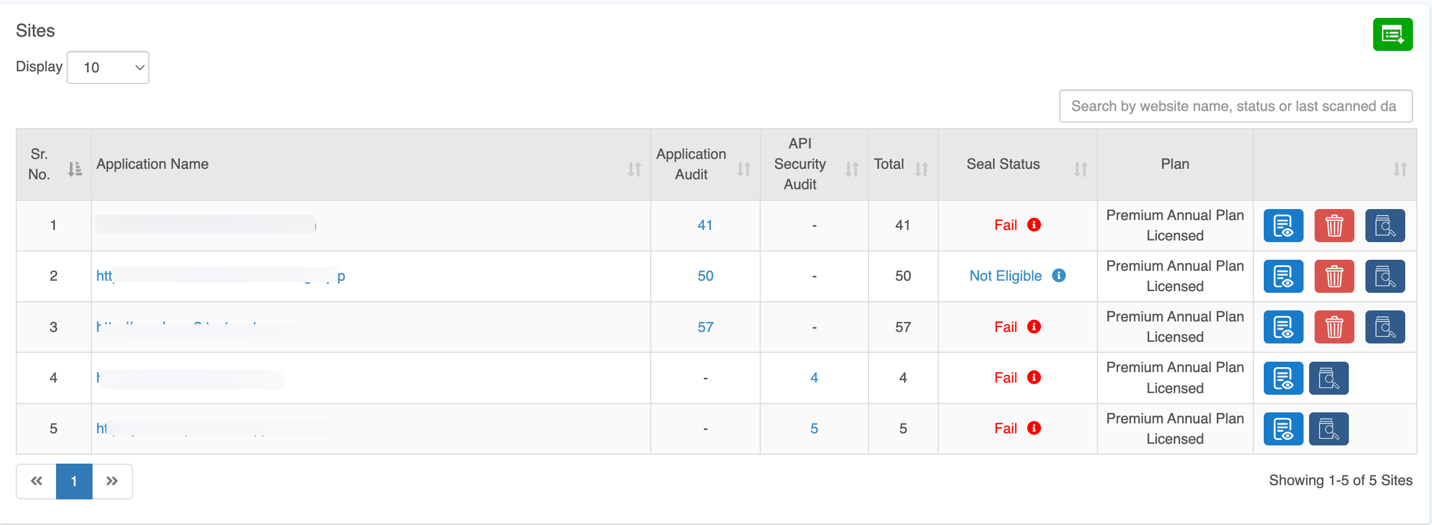Click the Not Eligible info icon

[x=1059, y=276]
